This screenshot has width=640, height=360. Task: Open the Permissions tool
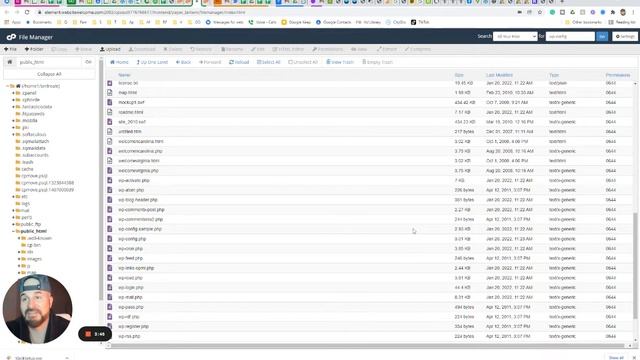tap(328, 49)
